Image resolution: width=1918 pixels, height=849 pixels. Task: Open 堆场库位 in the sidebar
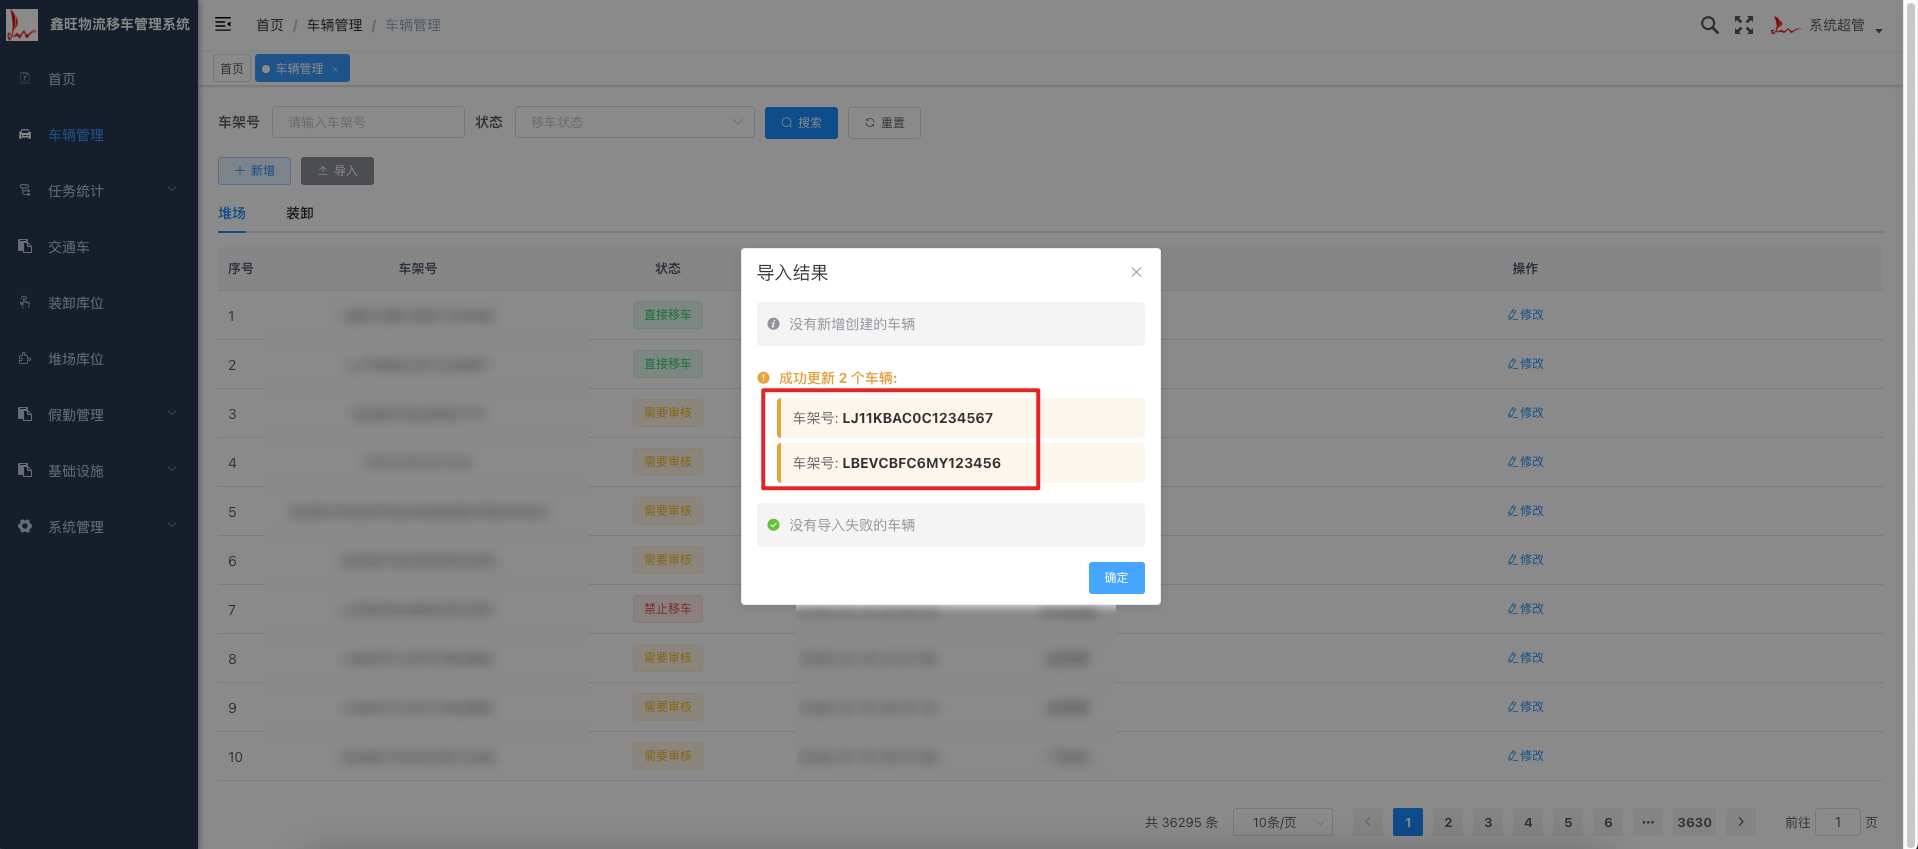tap(99, 359)
